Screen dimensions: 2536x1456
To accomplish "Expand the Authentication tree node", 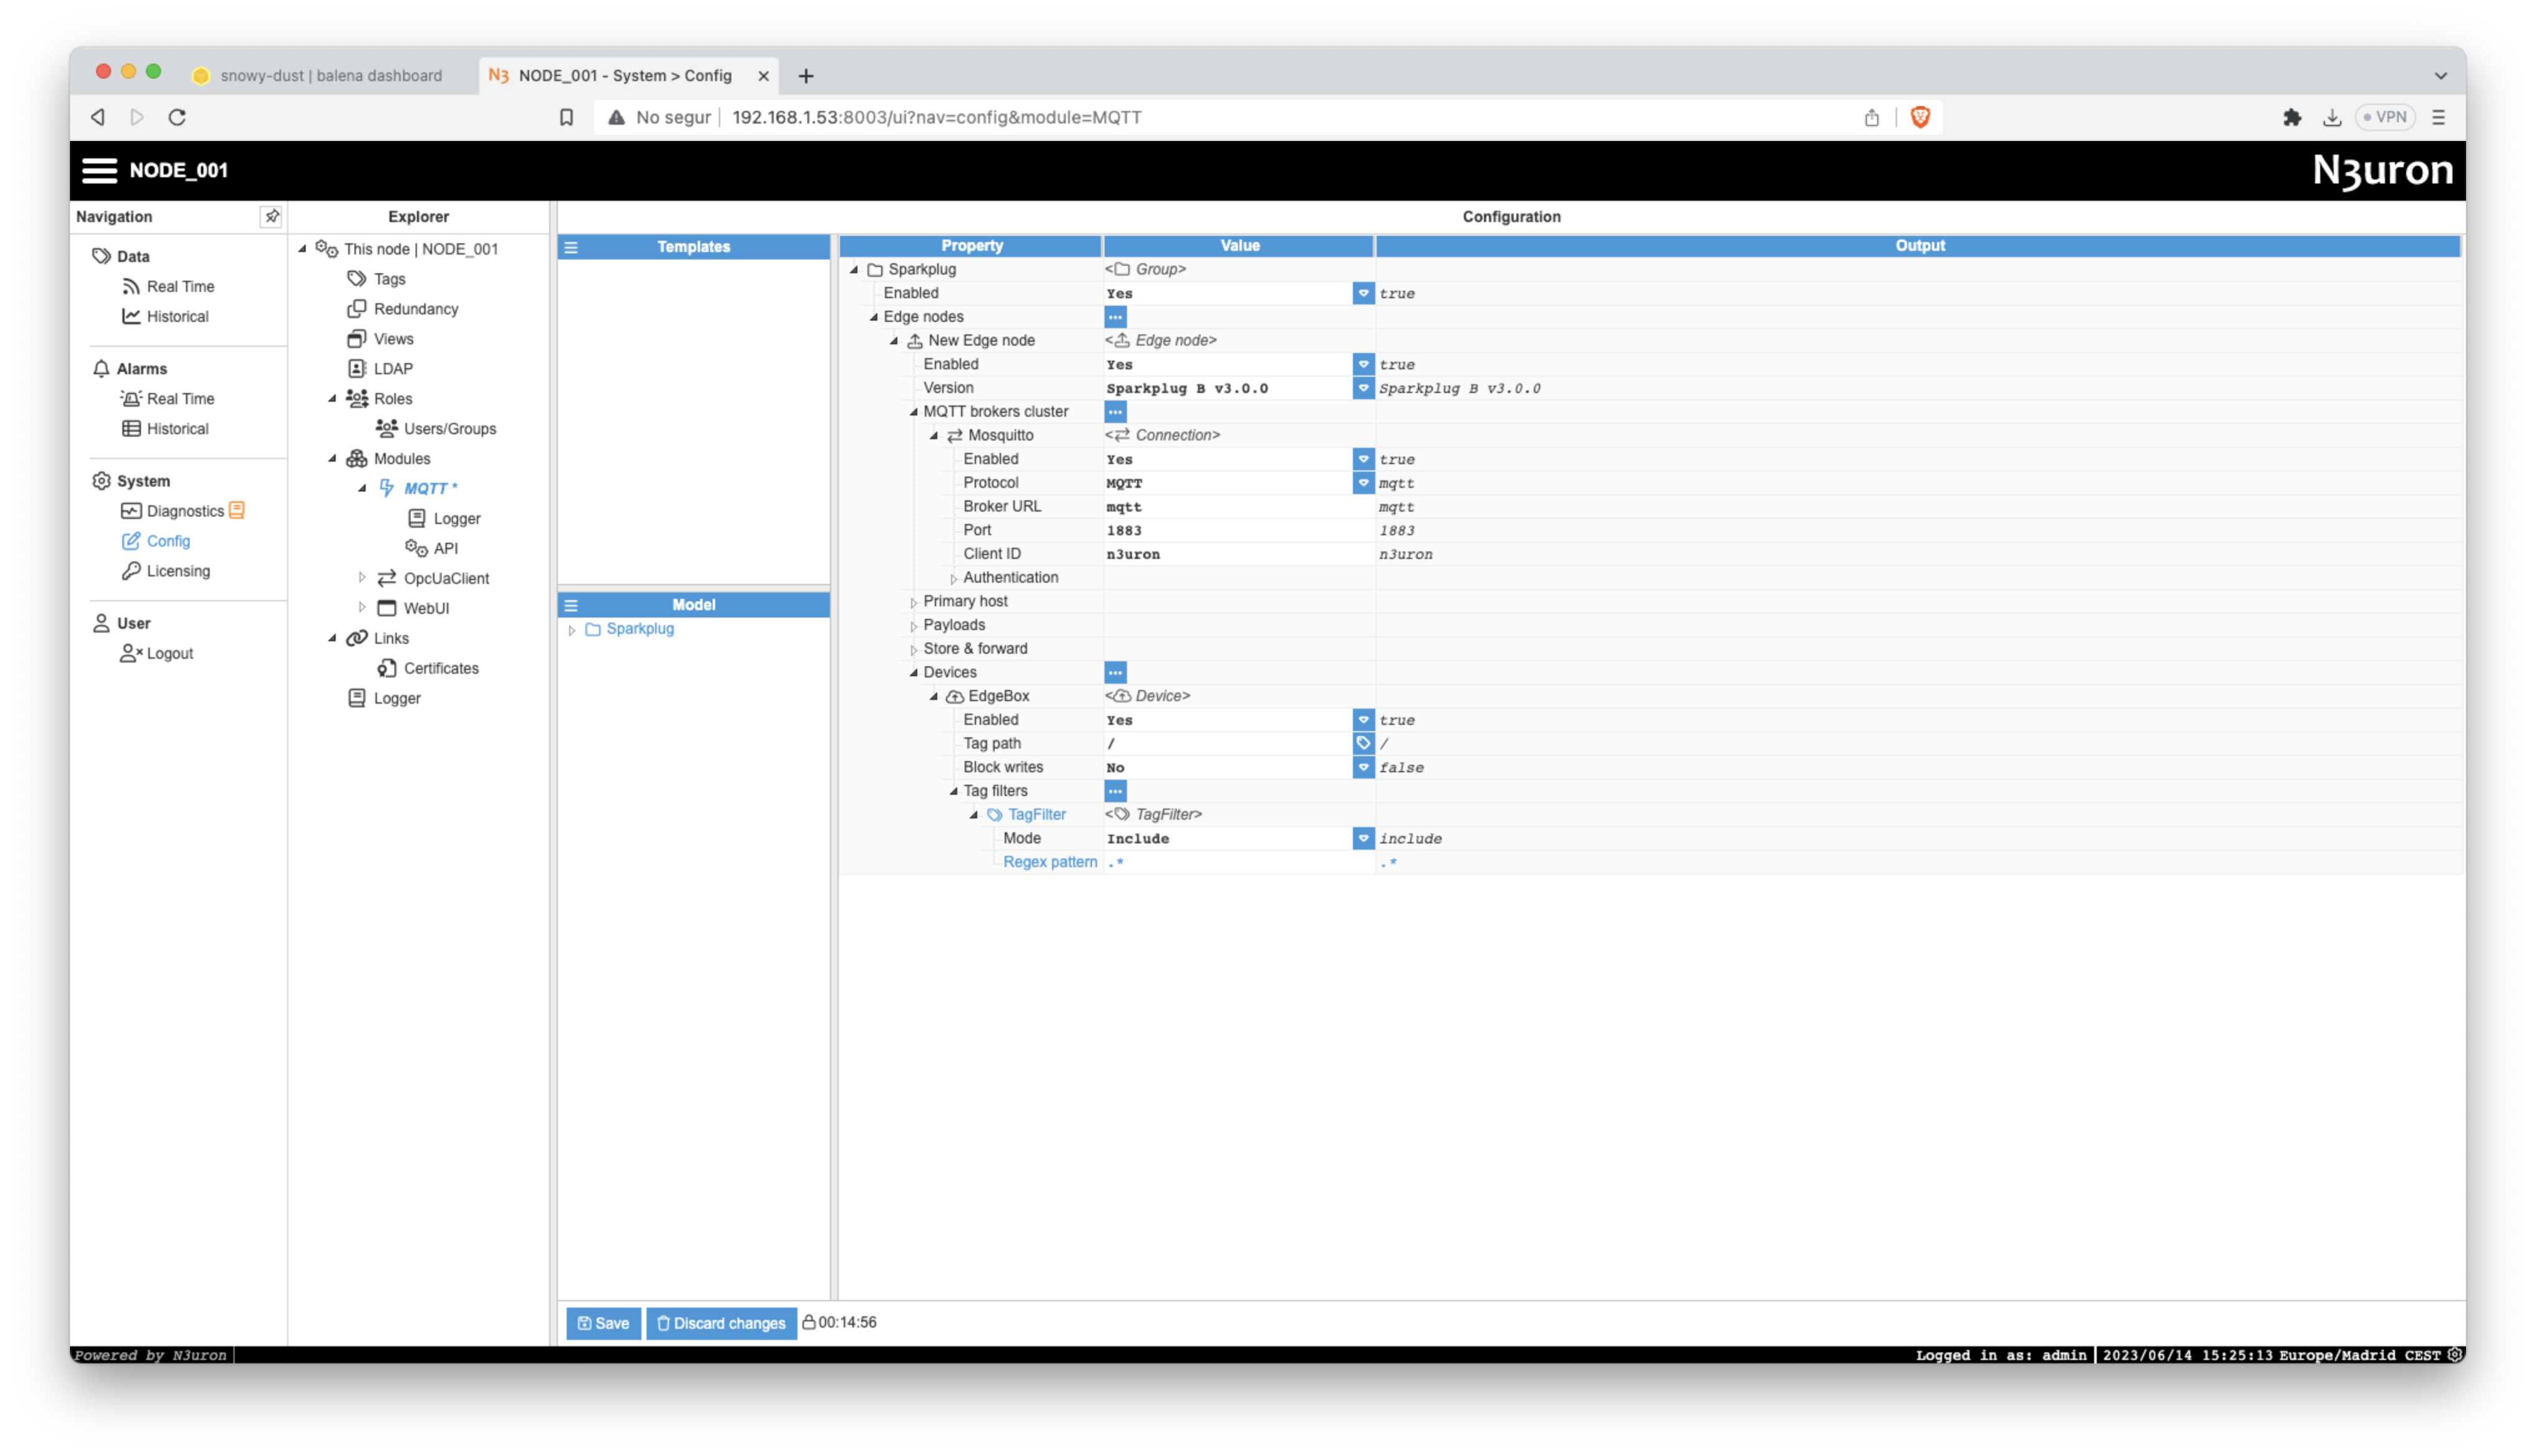I will (953, 578).
